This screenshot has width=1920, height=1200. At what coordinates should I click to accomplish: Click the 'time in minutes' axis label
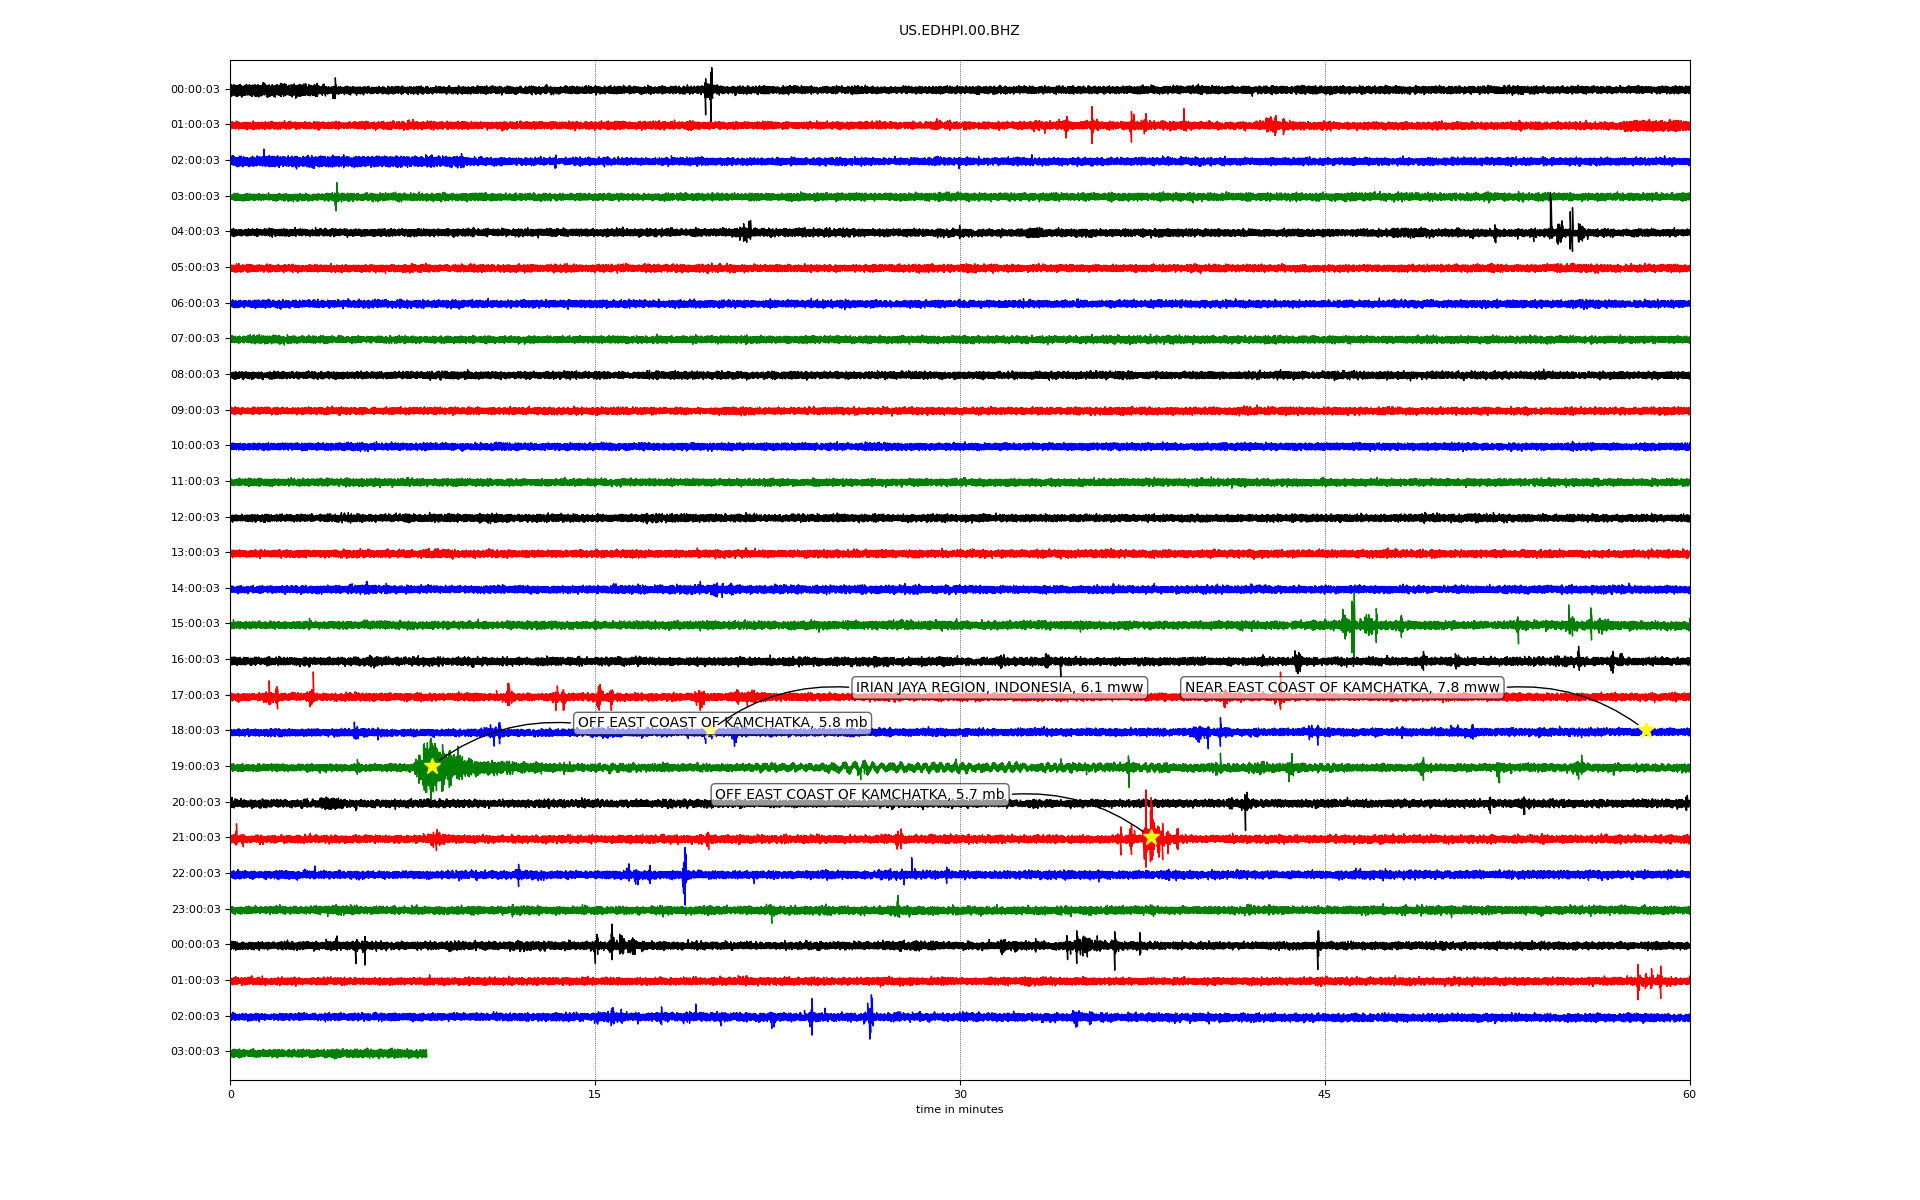(x=959, y=1109)
